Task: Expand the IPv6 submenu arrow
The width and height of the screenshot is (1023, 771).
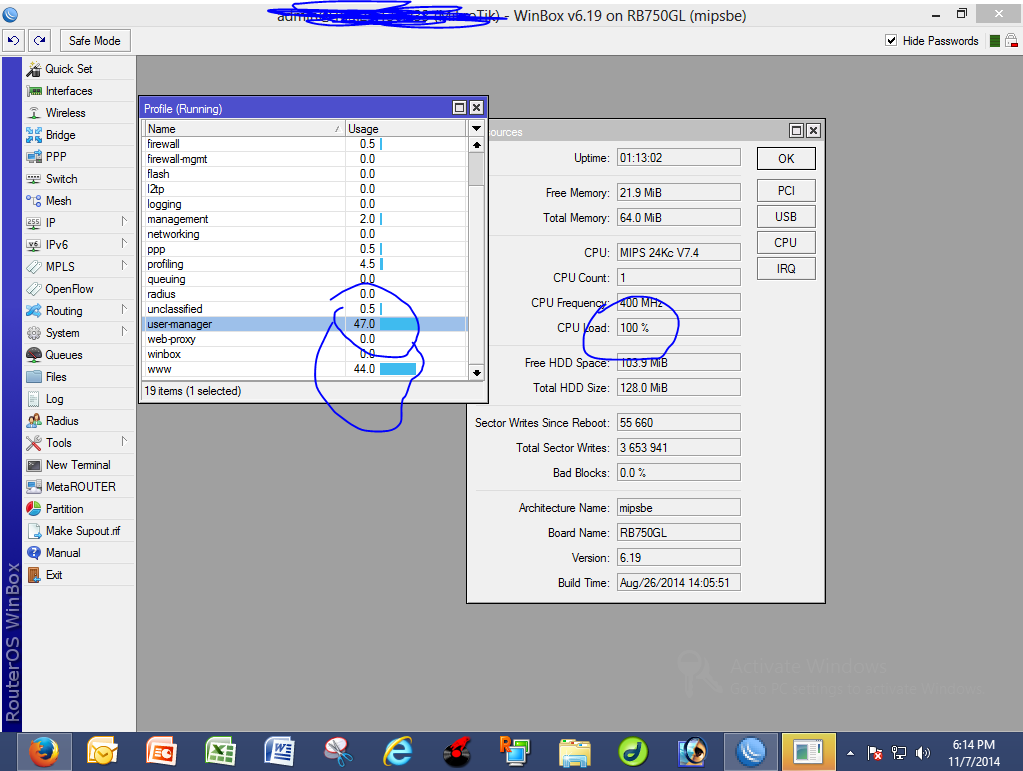Action: tap(124, 243)
